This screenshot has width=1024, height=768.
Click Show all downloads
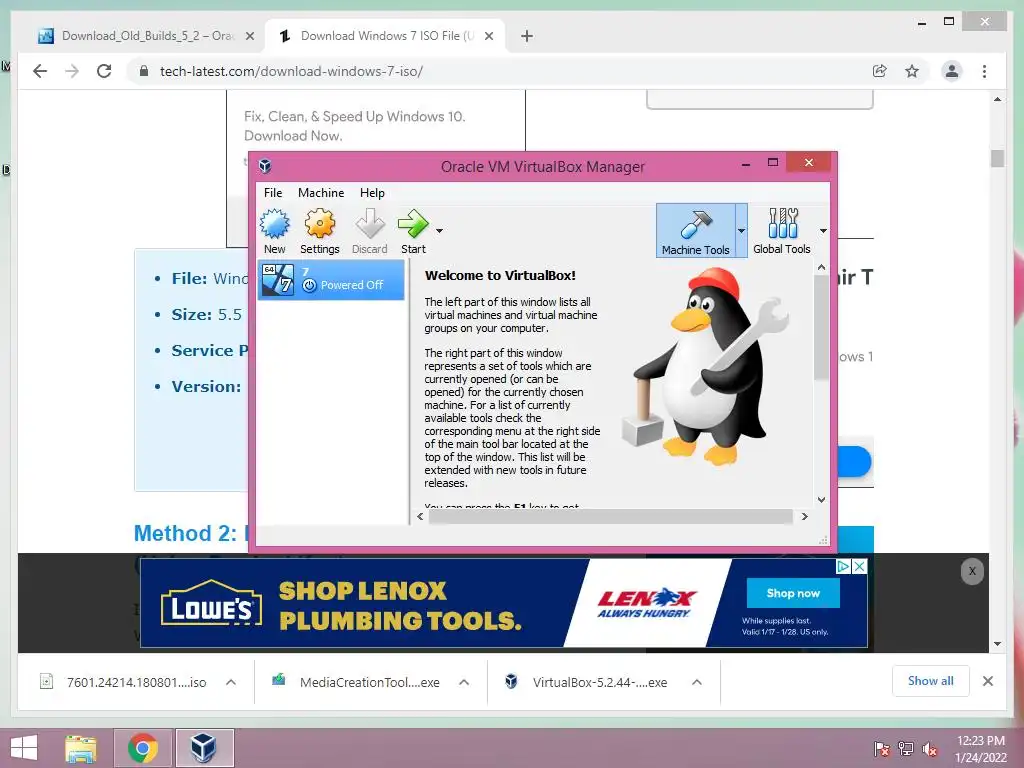coord(931,681)
